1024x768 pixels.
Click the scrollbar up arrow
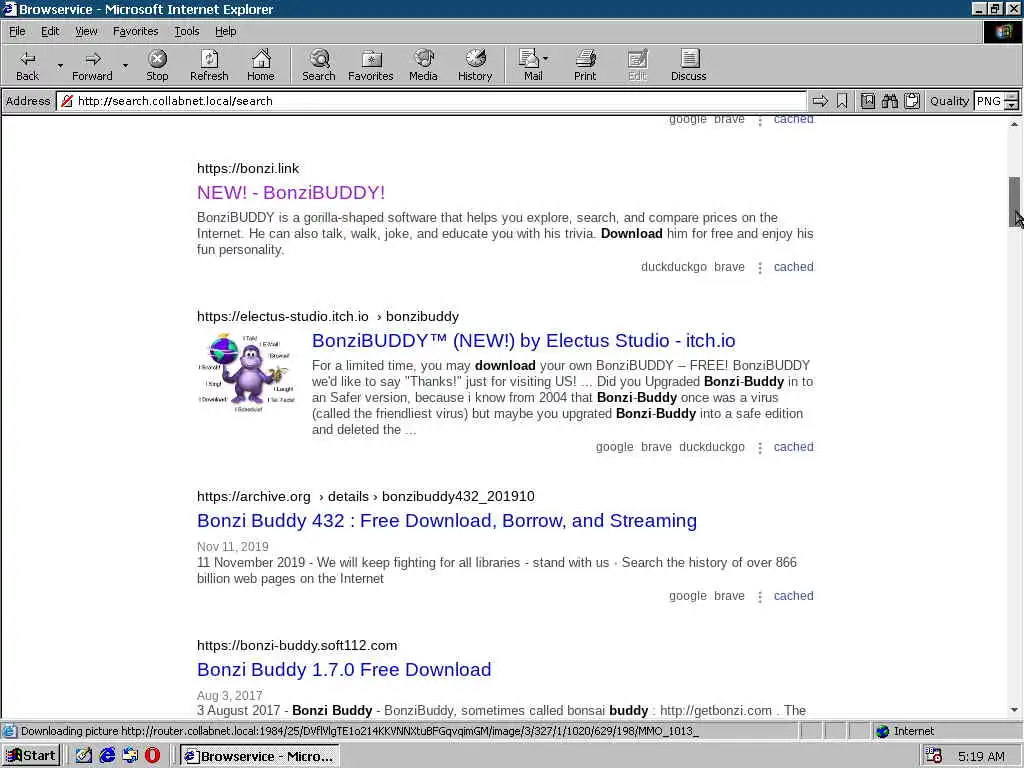tap(1014, 123)
